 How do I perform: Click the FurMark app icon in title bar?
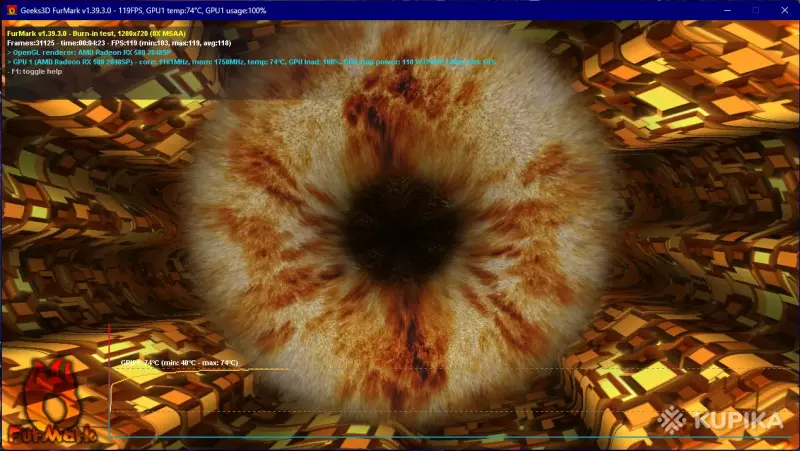pyautogui.click(x=11, y=10)
